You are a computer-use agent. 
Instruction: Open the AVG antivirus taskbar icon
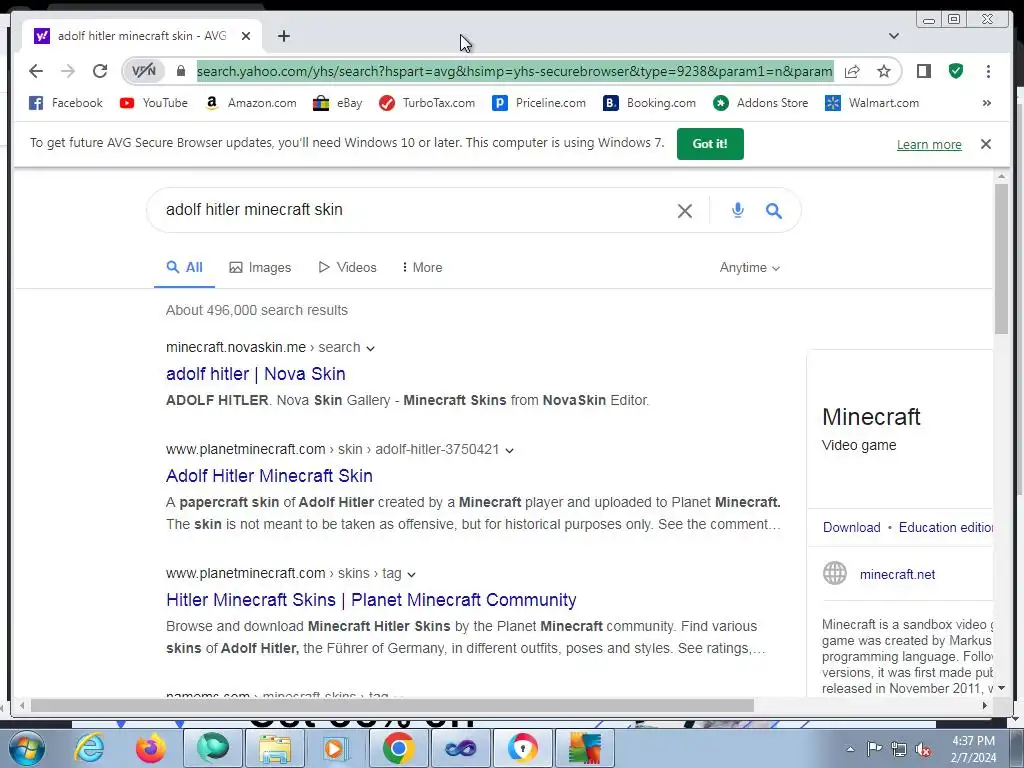[584, 748]
